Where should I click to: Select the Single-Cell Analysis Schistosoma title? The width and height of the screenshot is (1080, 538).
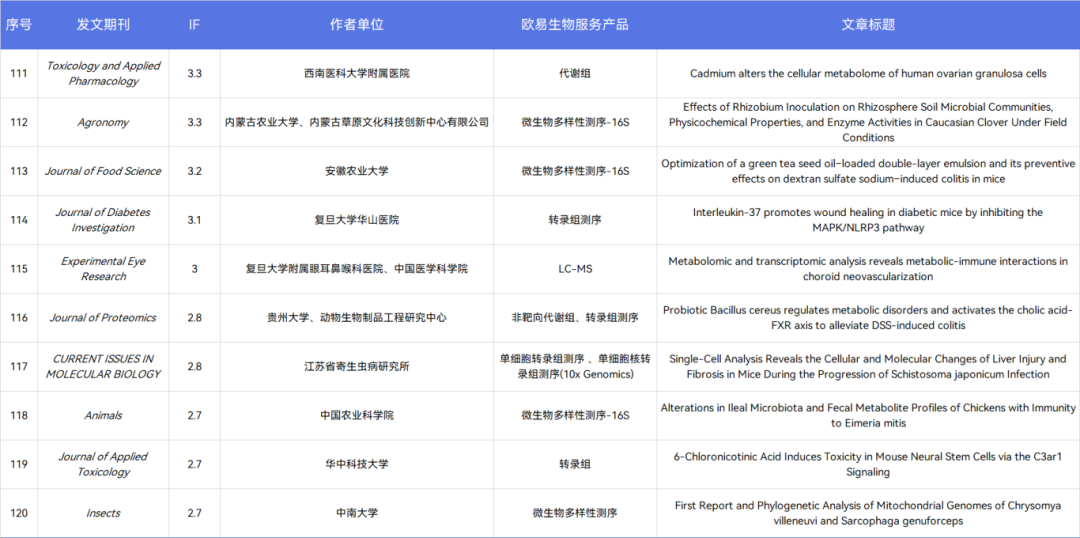click(869, 367)
